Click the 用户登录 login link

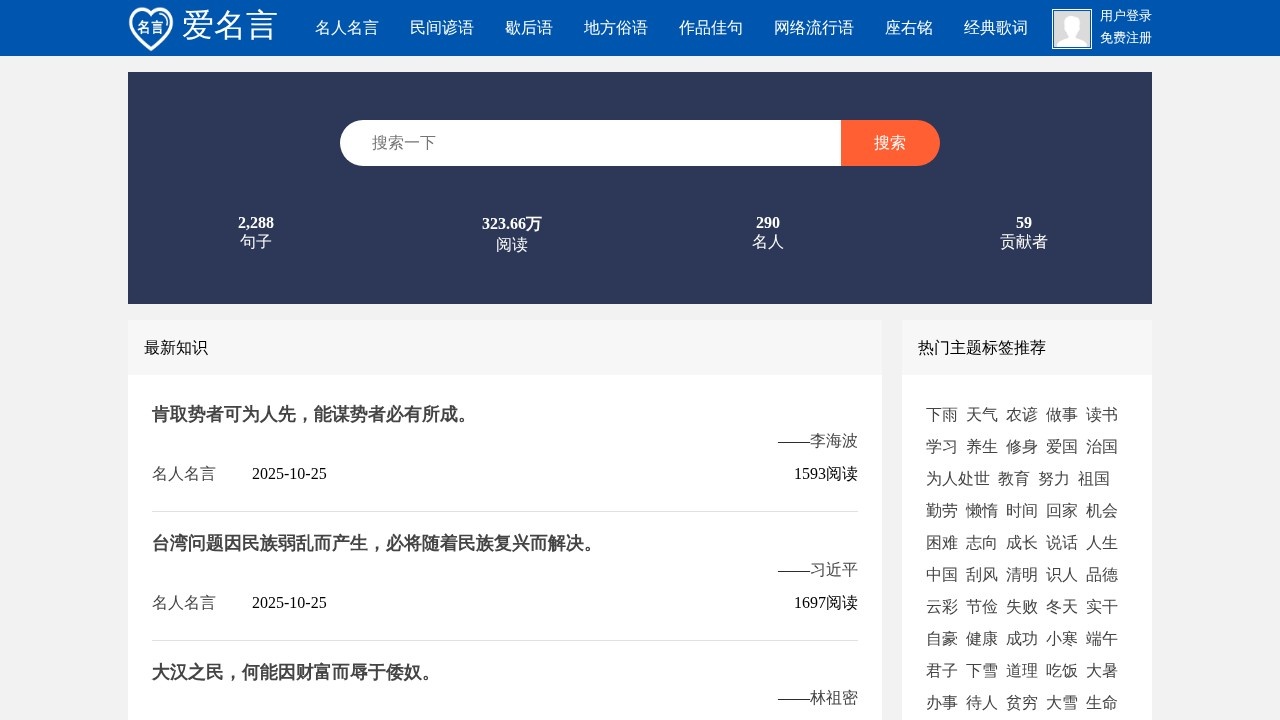point(1124,16)
